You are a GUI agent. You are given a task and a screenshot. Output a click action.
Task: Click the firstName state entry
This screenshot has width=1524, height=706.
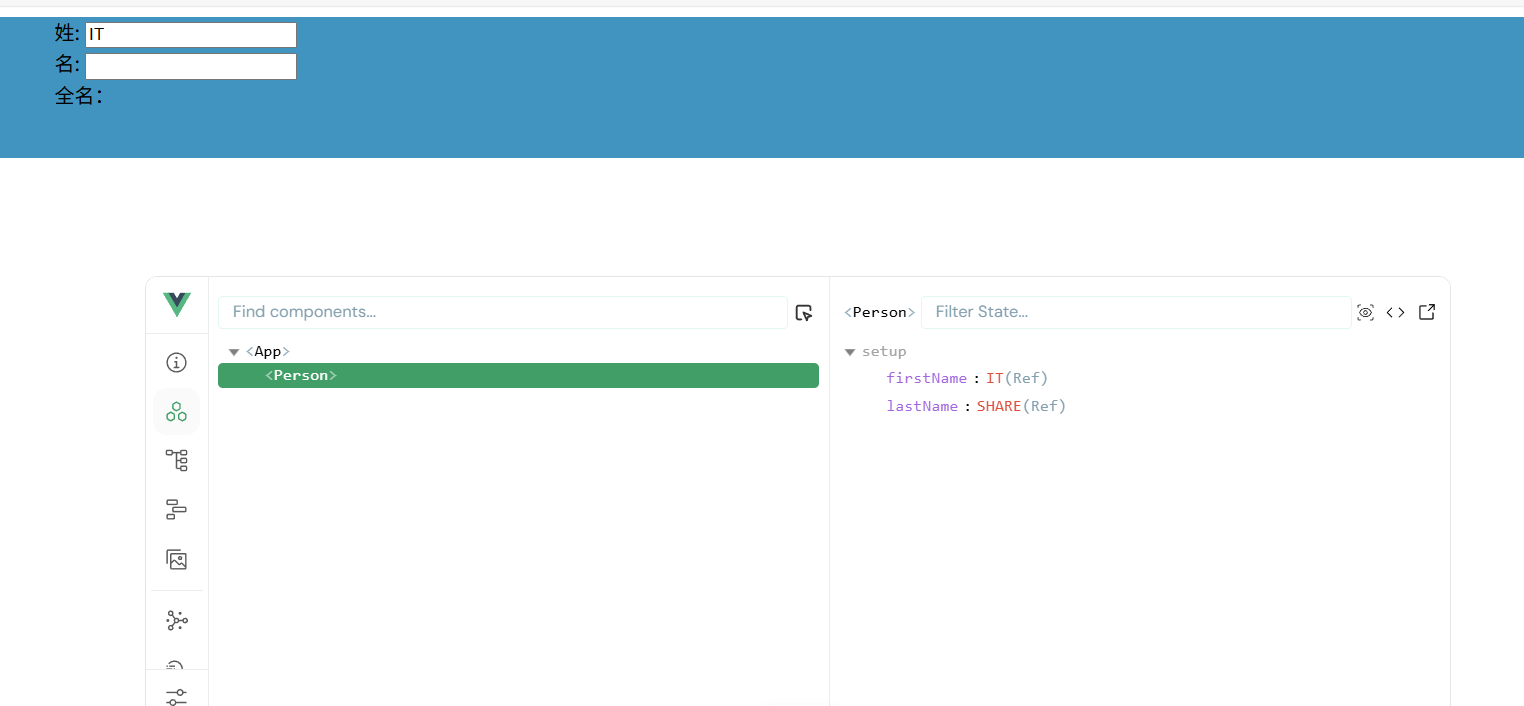[x=967, y=378]
